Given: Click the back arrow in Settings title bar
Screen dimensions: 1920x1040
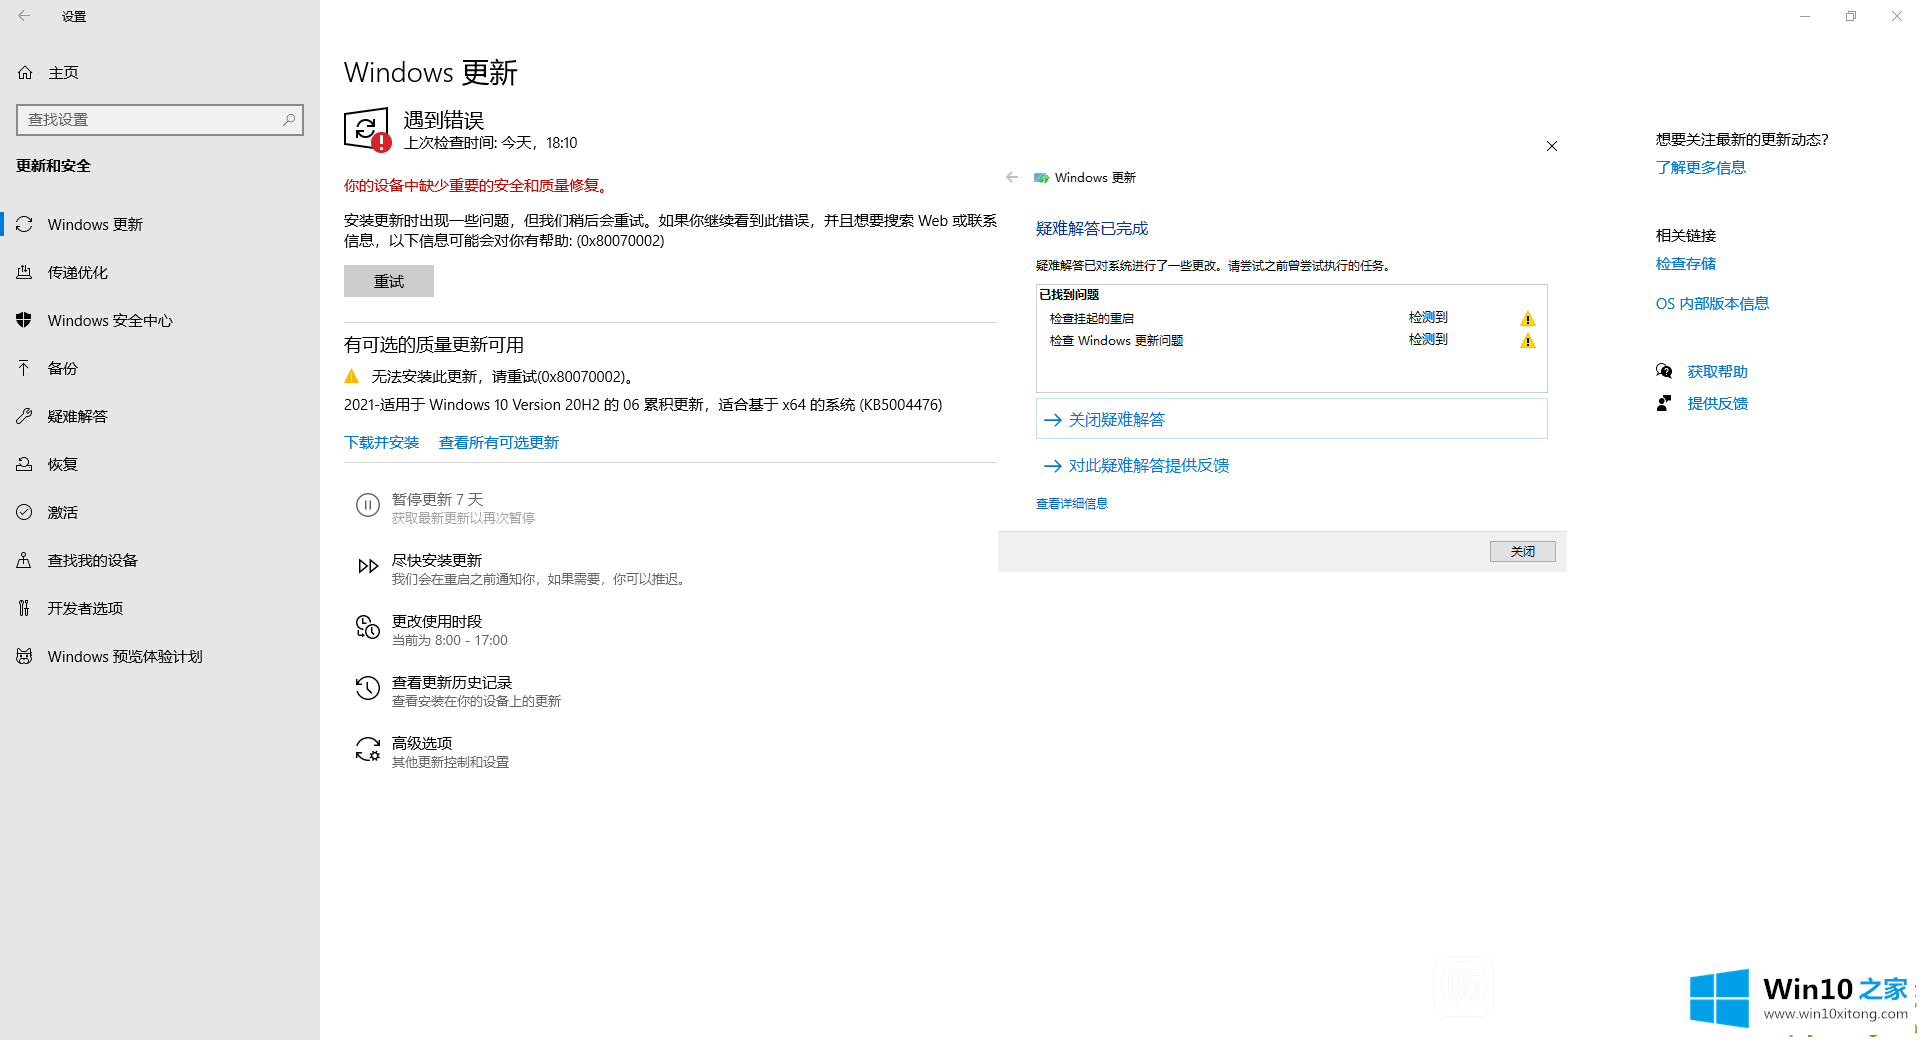Looking at the screenshot, I should coord(24,16).
